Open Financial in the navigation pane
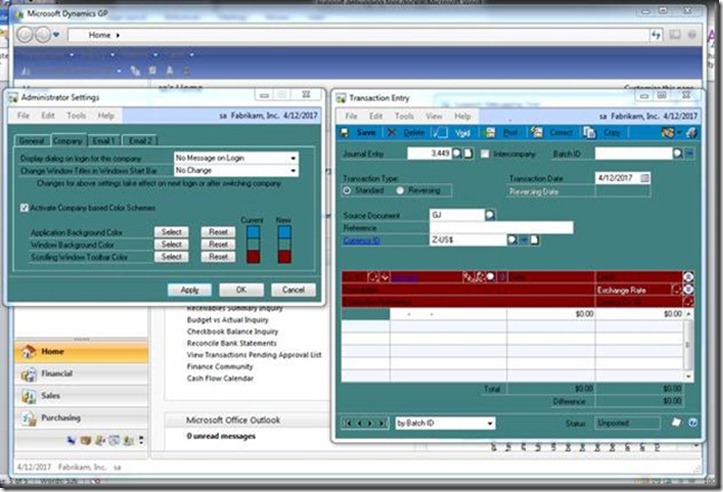The width and height of the screenshot is (723, 492). 82,374
